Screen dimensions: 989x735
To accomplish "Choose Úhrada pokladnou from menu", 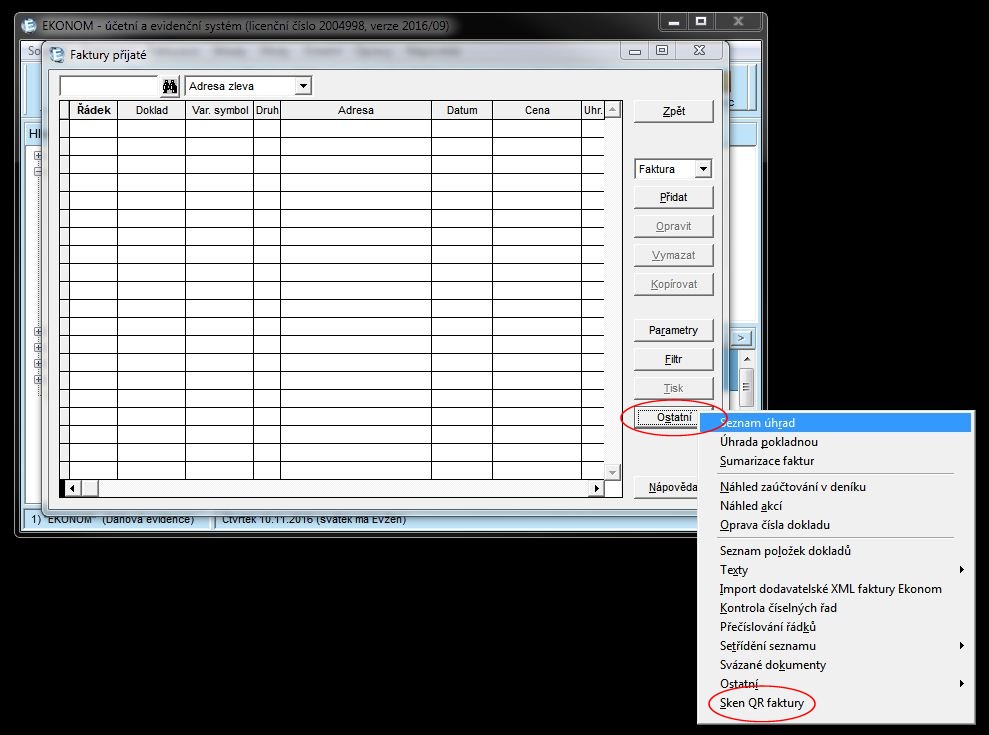I will (x=836, y=442).
